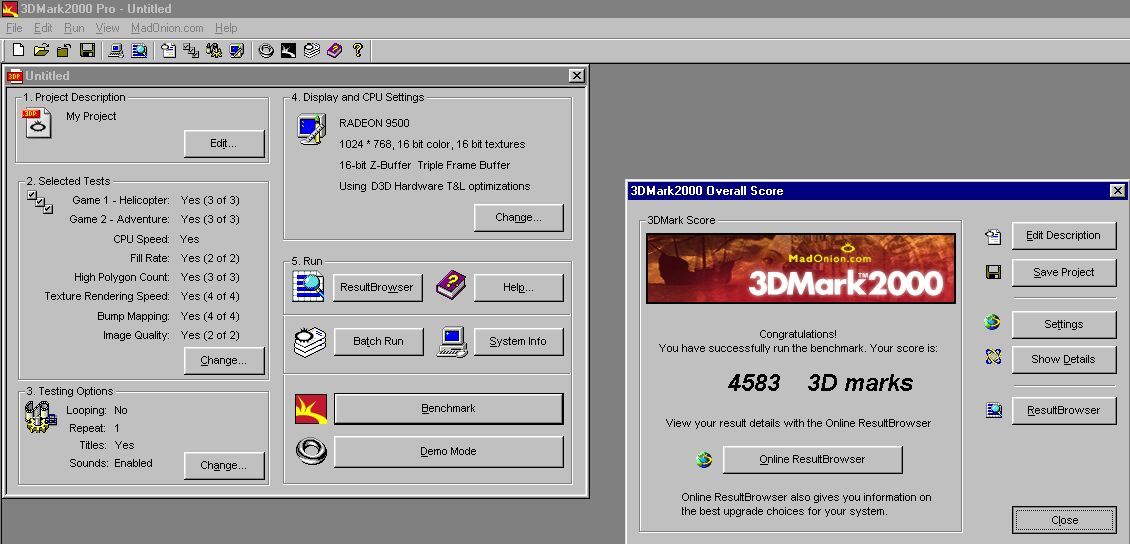The height and width of the screenshot is (544, 1130).
Task: Click the purple help book icon beside Help
Action: click(451, 285)
